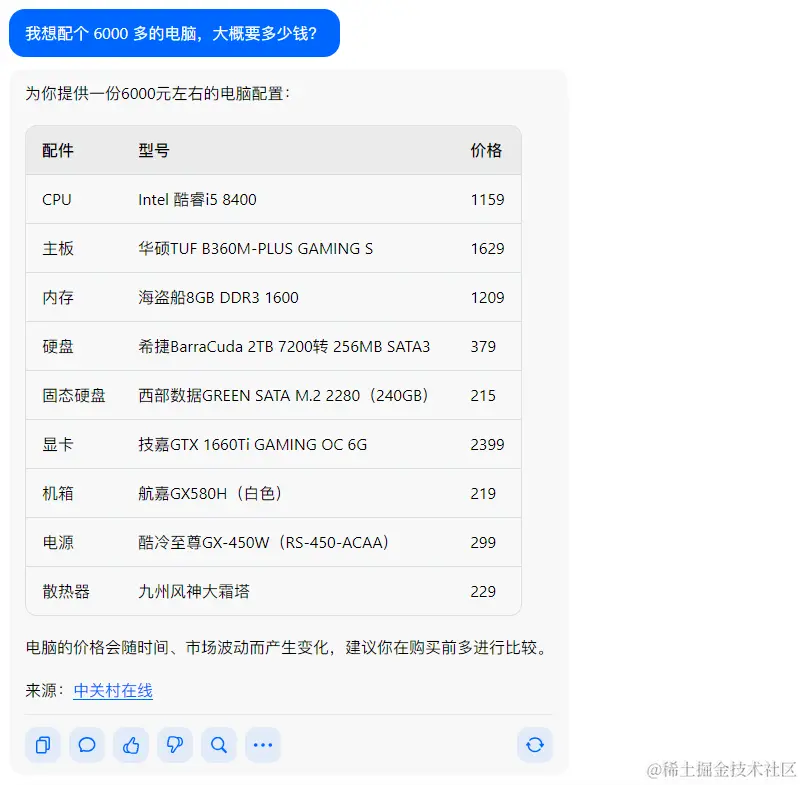Image resolution: width=803 pixels, height=785 pixels.
Task: Regenerate the answer with refresh icon
Action: (x=535, y=745)
